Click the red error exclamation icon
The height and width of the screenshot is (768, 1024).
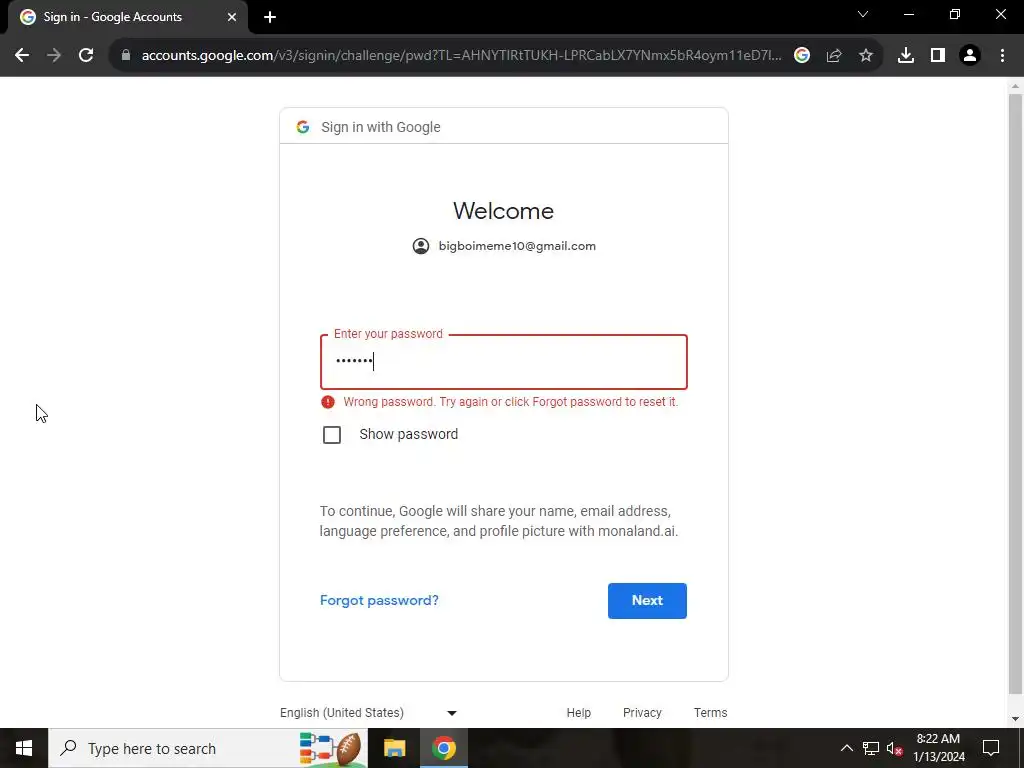pyautogui.click(x=328, y=402)
